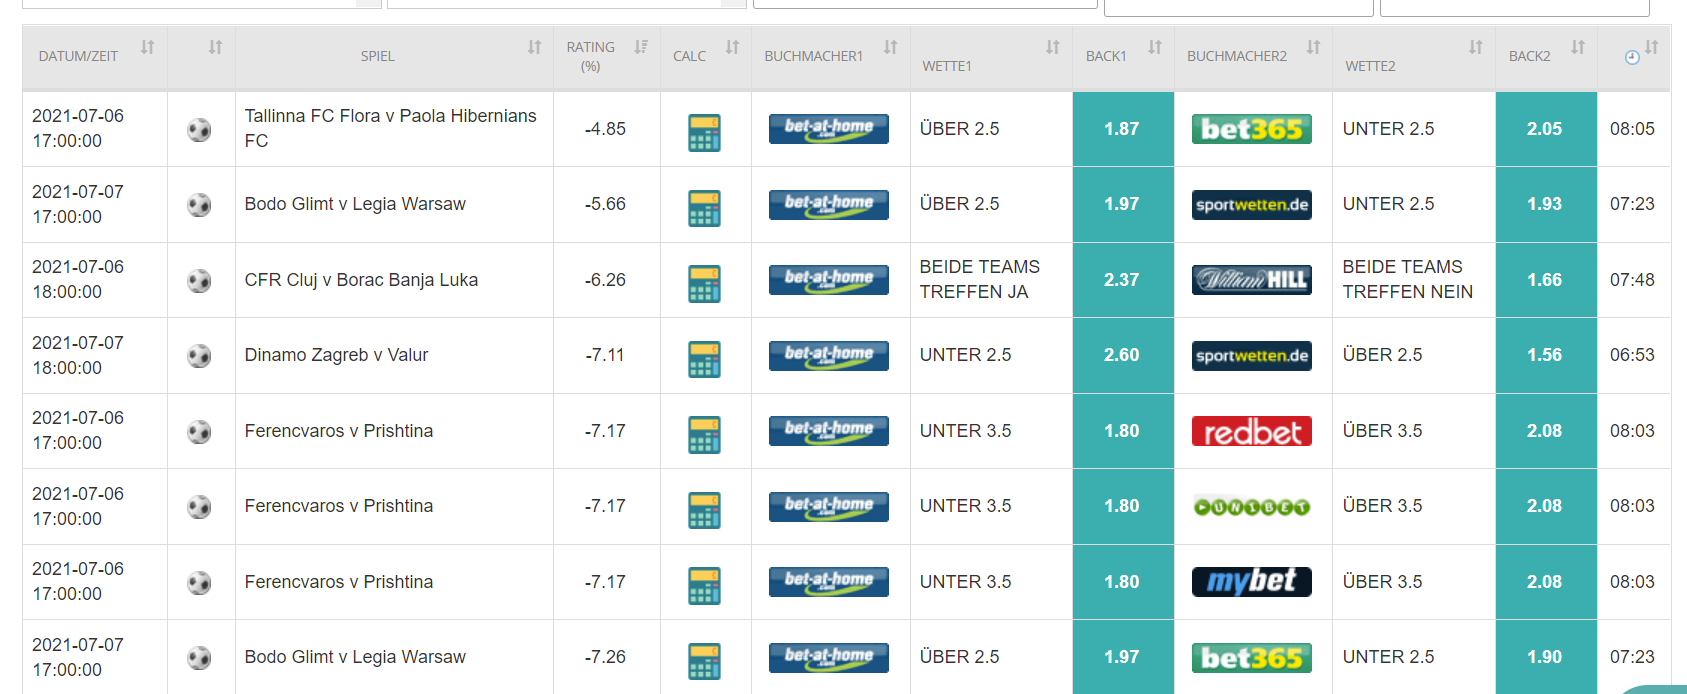
Task: Click BACK2 odds 1.90 for Bodo Glimt
Action: 1546,657
